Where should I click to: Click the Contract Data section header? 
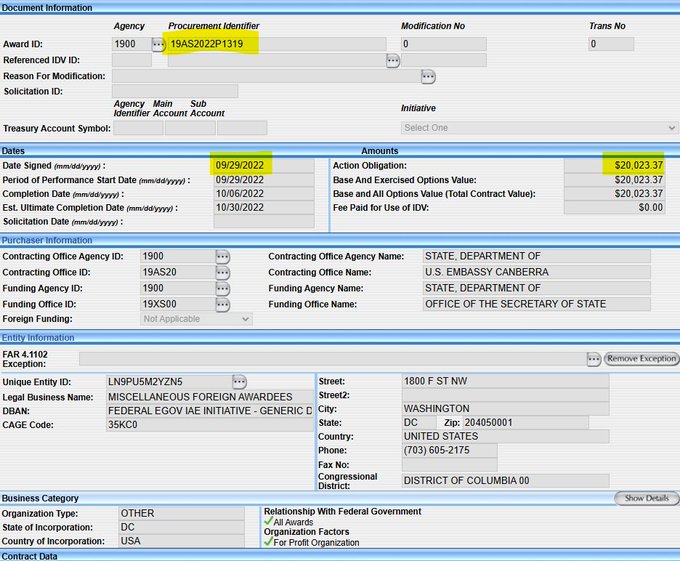point(30,555)
